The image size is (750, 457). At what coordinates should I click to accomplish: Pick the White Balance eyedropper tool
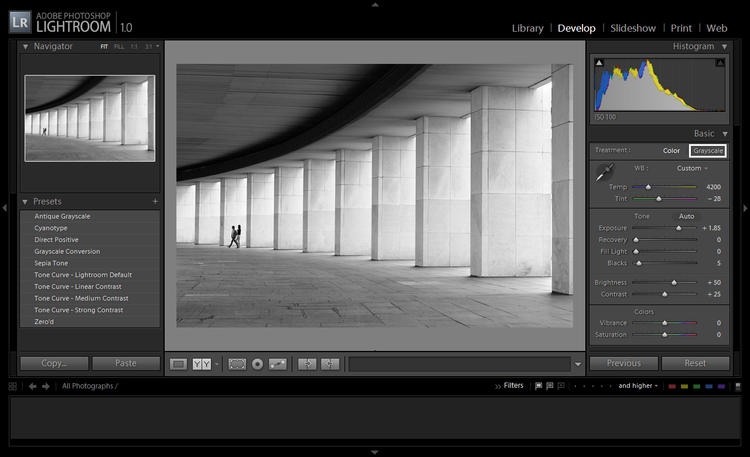pos(606,172)
